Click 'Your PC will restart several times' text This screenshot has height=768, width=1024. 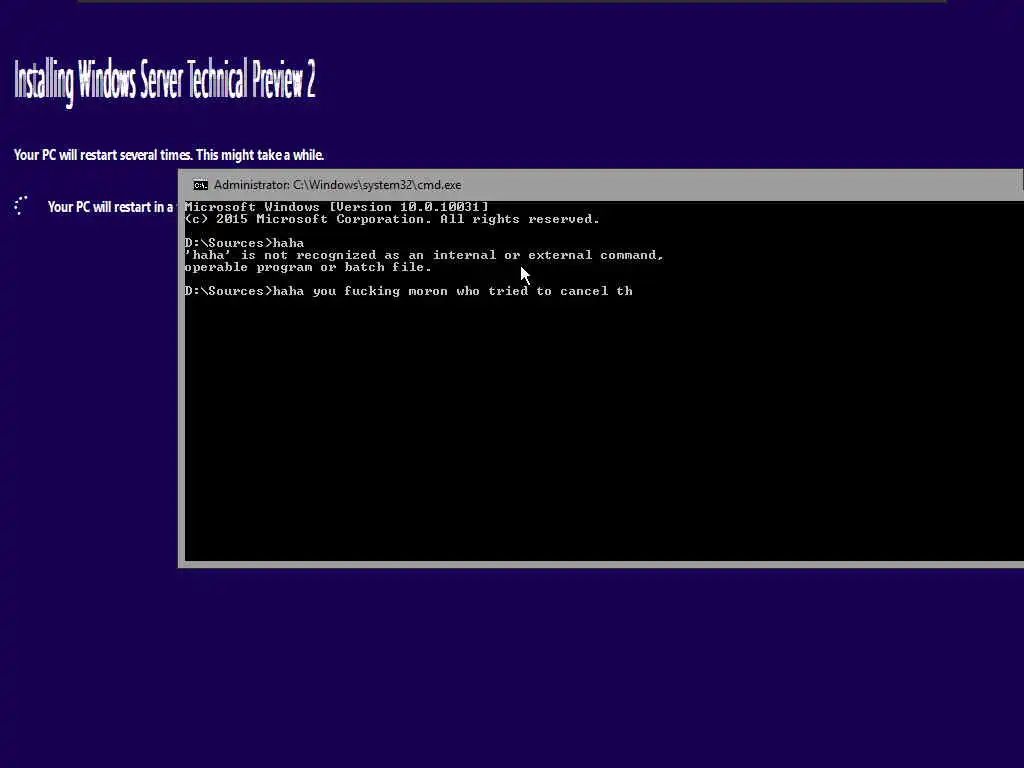[x=169, y=155]
